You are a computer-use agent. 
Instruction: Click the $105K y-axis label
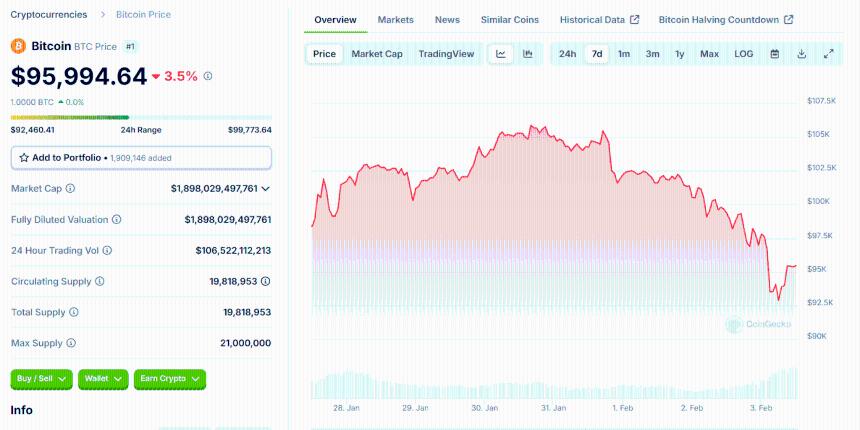tap(818, 134)
